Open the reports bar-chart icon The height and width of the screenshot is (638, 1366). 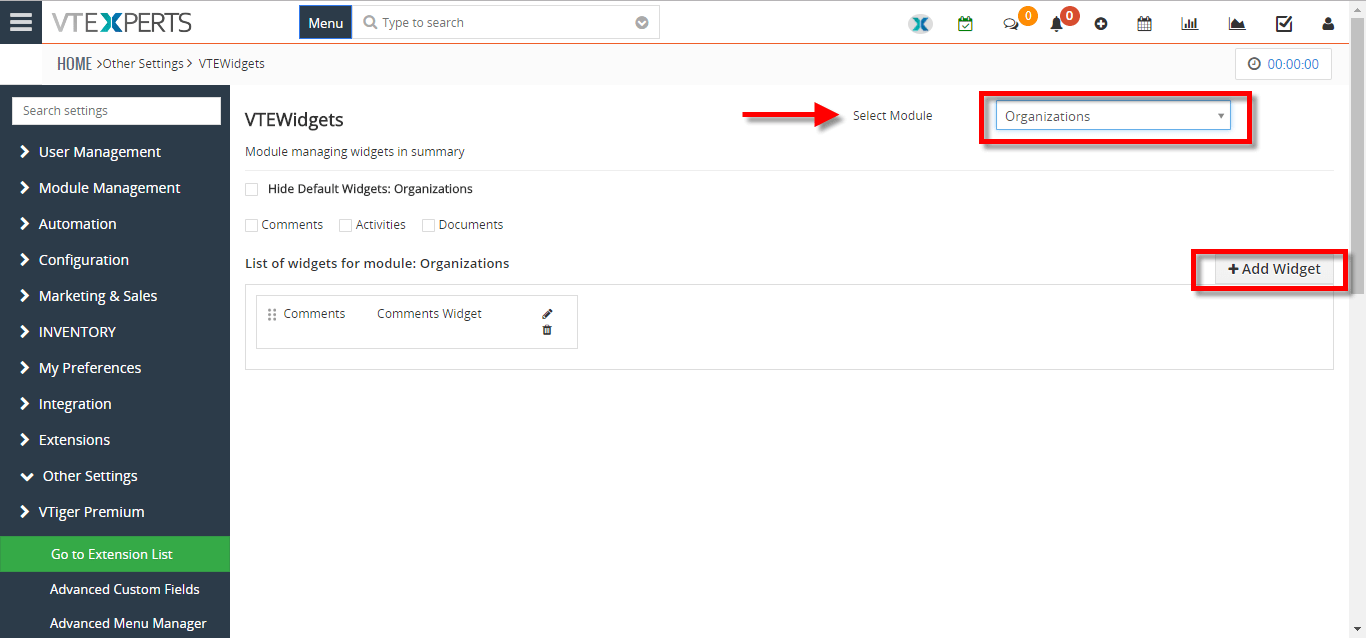[x=1189, y=23]
